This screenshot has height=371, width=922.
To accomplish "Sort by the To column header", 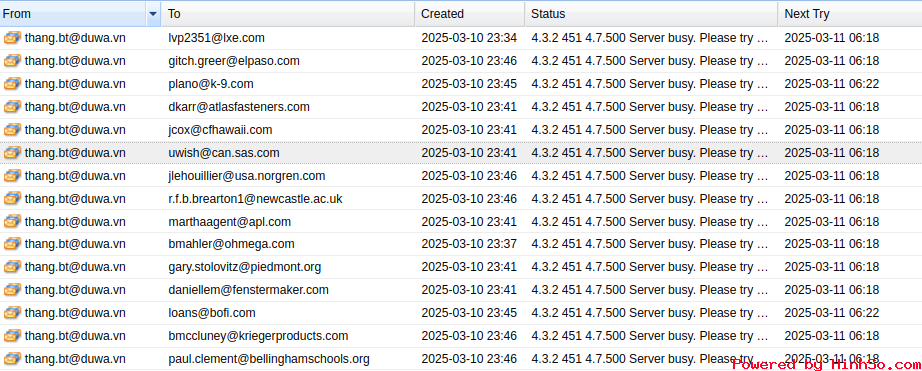I will coord(288,14).
